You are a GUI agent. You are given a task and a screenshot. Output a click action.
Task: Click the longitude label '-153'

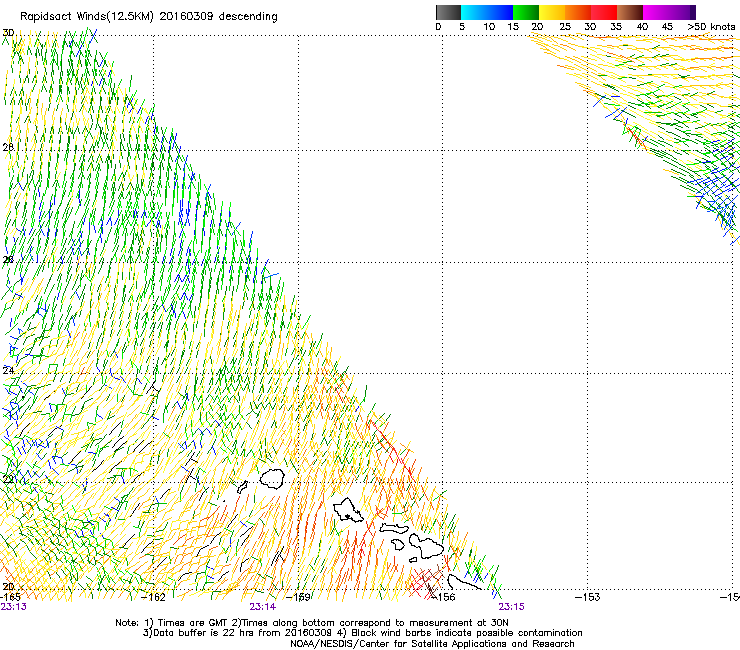point(588,597)
